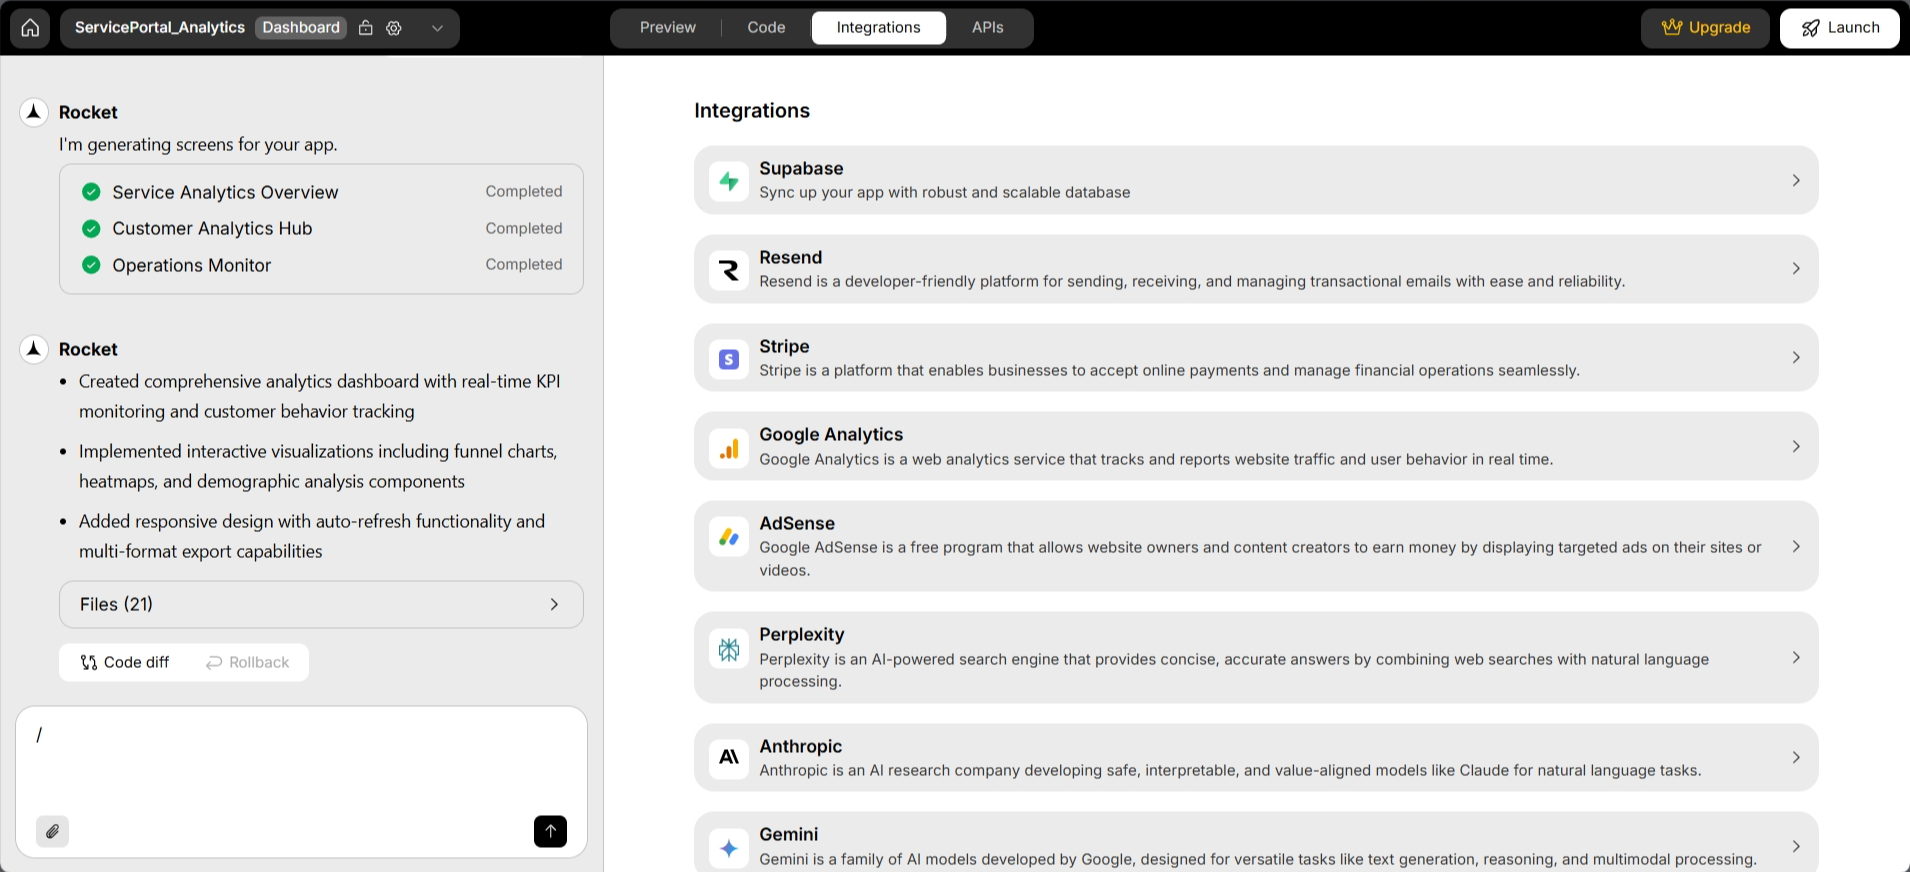Select the Integrations tab
The width and height of the screenshot is (1910, 872).
(878, 28)
